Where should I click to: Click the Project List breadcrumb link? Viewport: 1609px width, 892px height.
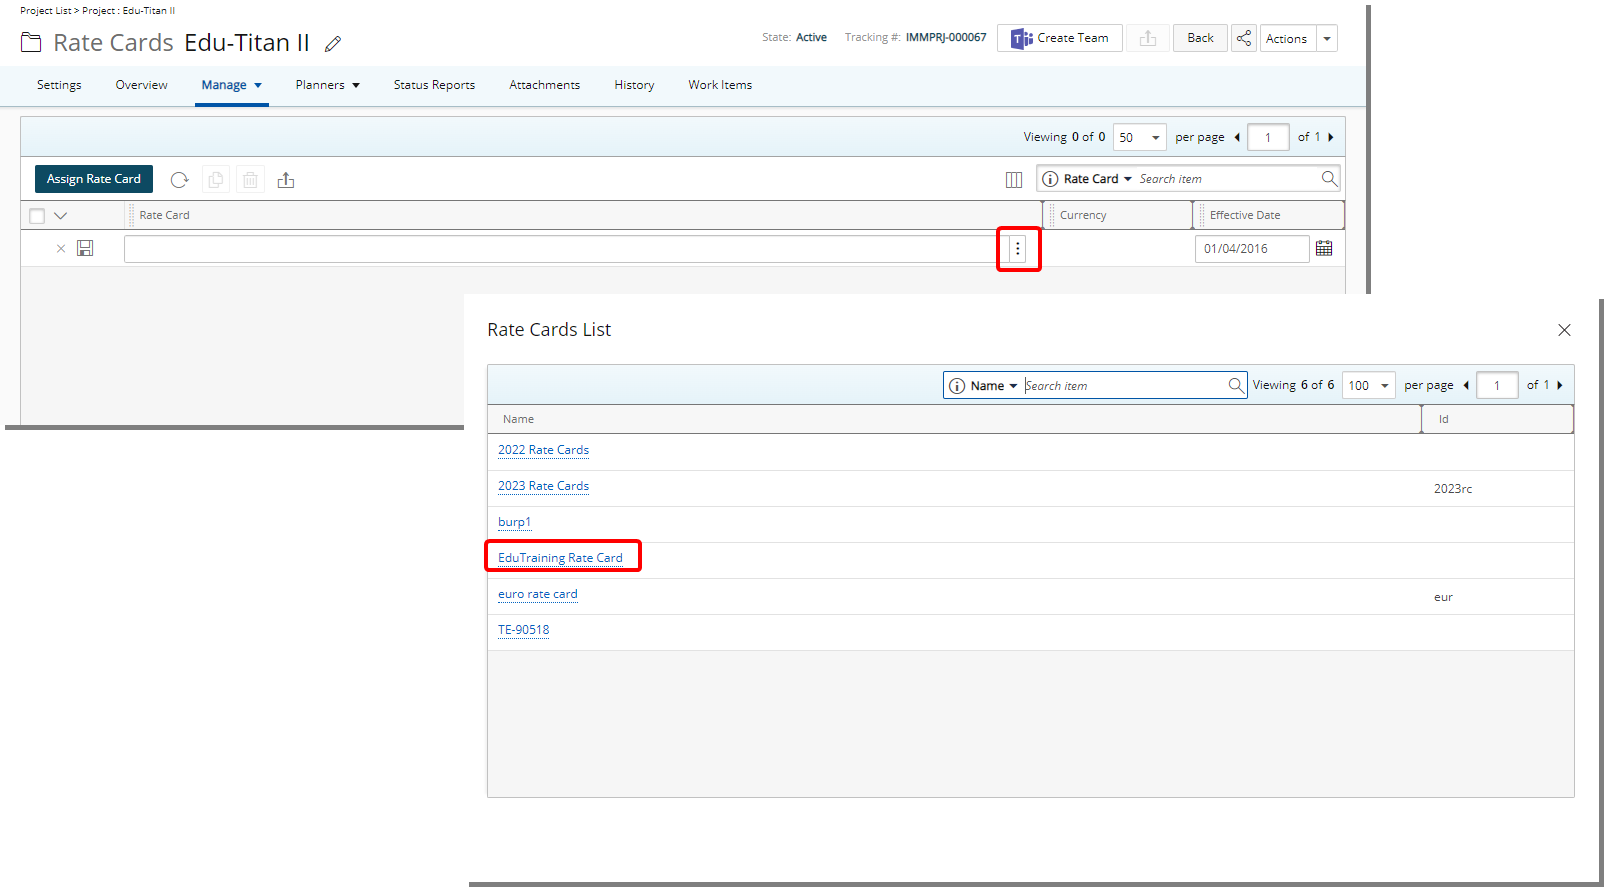(x=46, y=11)
